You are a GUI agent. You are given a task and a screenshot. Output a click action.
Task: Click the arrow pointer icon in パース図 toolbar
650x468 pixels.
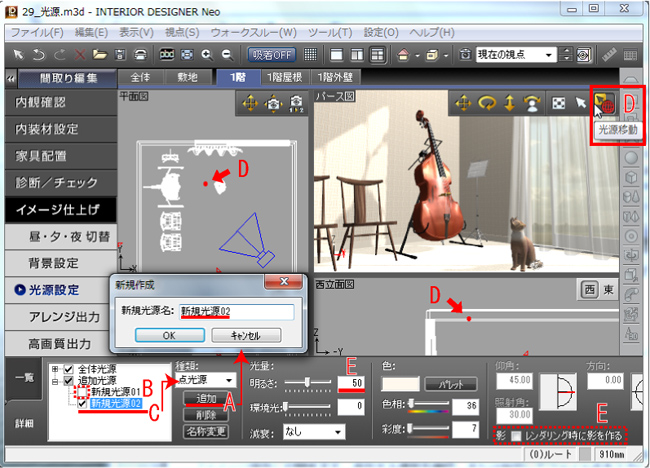point(580,103)
